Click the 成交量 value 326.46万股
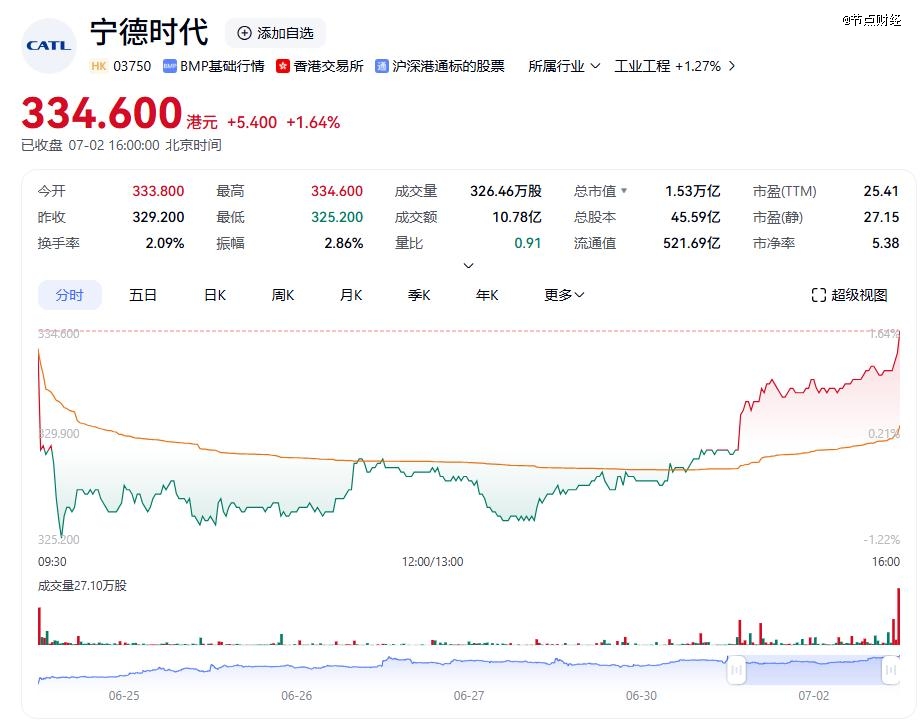 506,191
